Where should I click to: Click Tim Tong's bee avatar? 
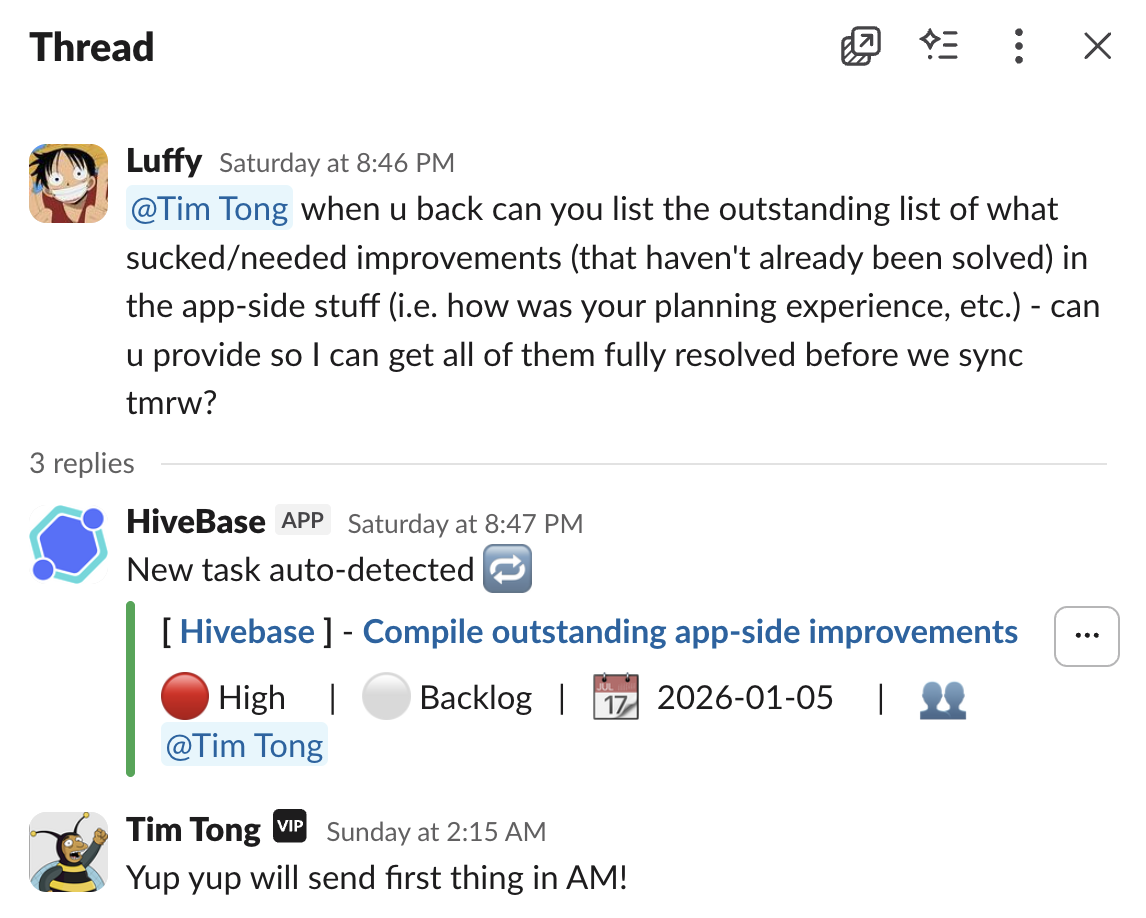coord(68,851)
